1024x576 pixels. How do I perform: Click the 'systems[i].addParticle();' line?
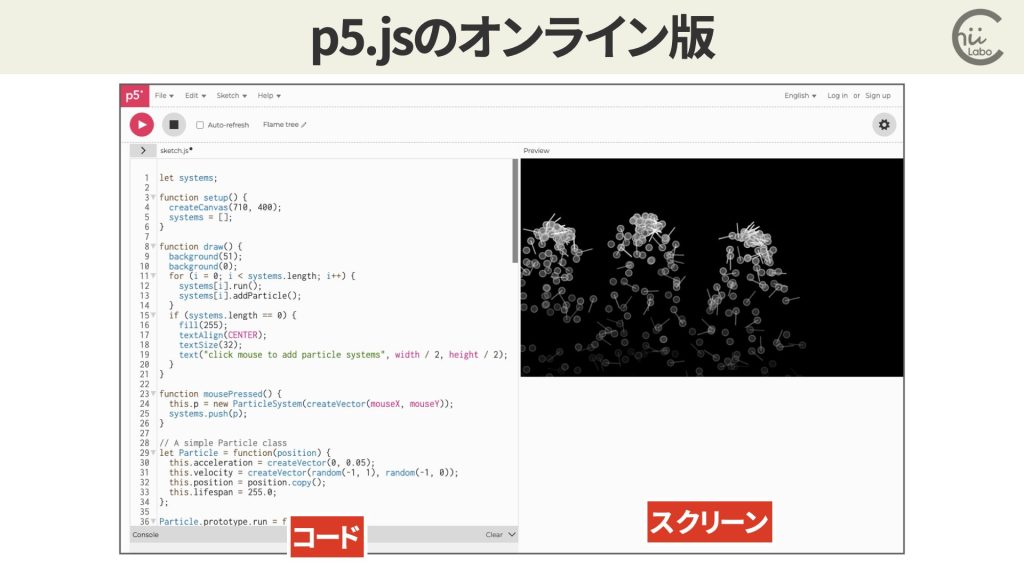[x=240, y=295]
